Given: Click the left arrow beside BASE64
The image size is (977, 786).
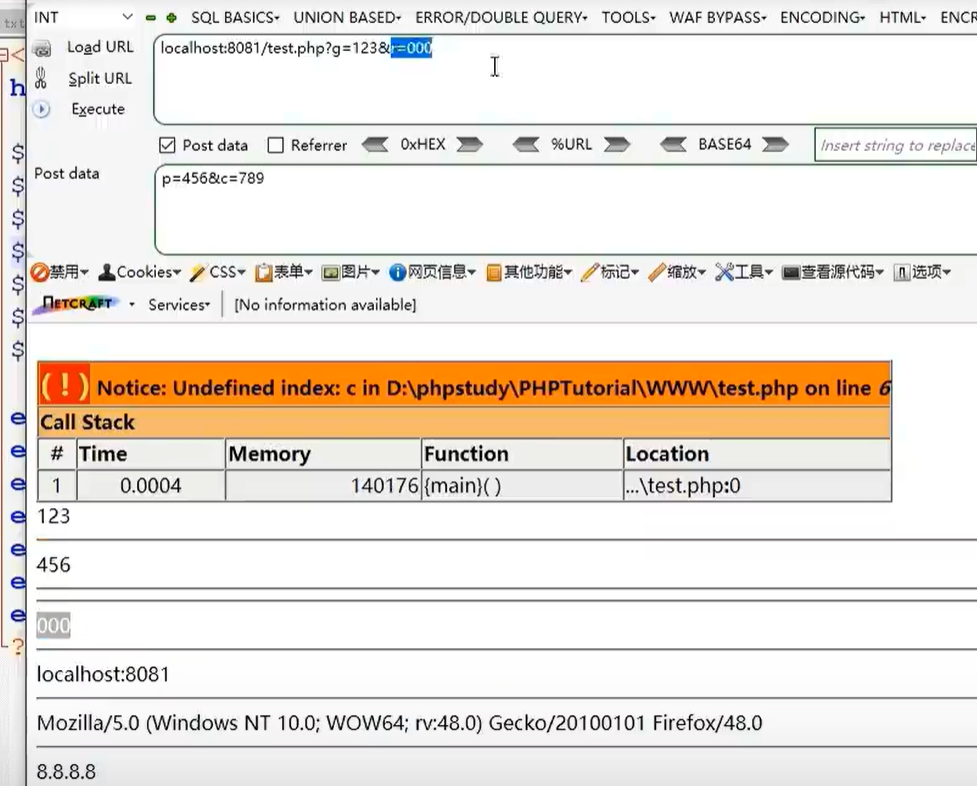Looking at the screenshot, I should [x=673, y=145].
